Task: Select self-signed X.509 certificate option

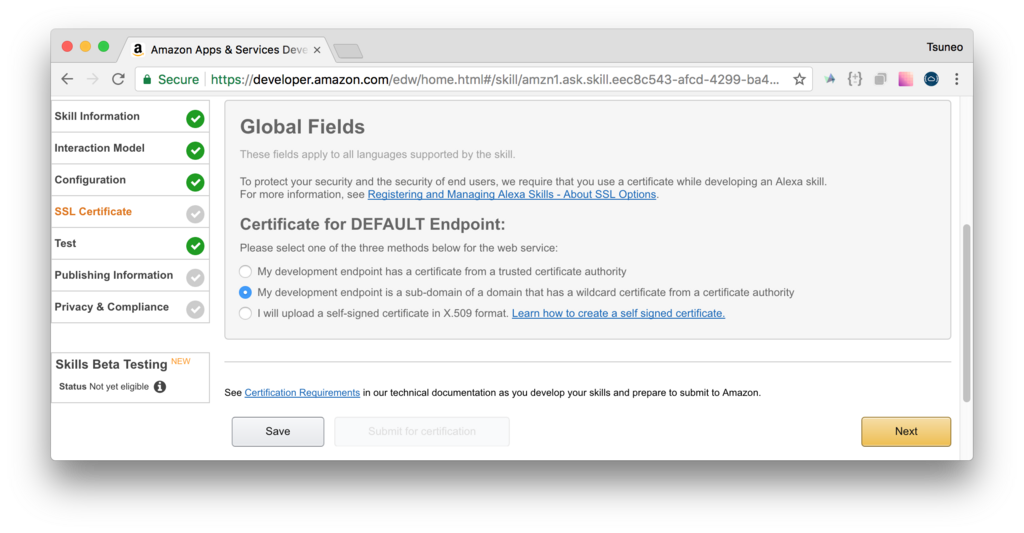Action: click(x=246, y=314)
